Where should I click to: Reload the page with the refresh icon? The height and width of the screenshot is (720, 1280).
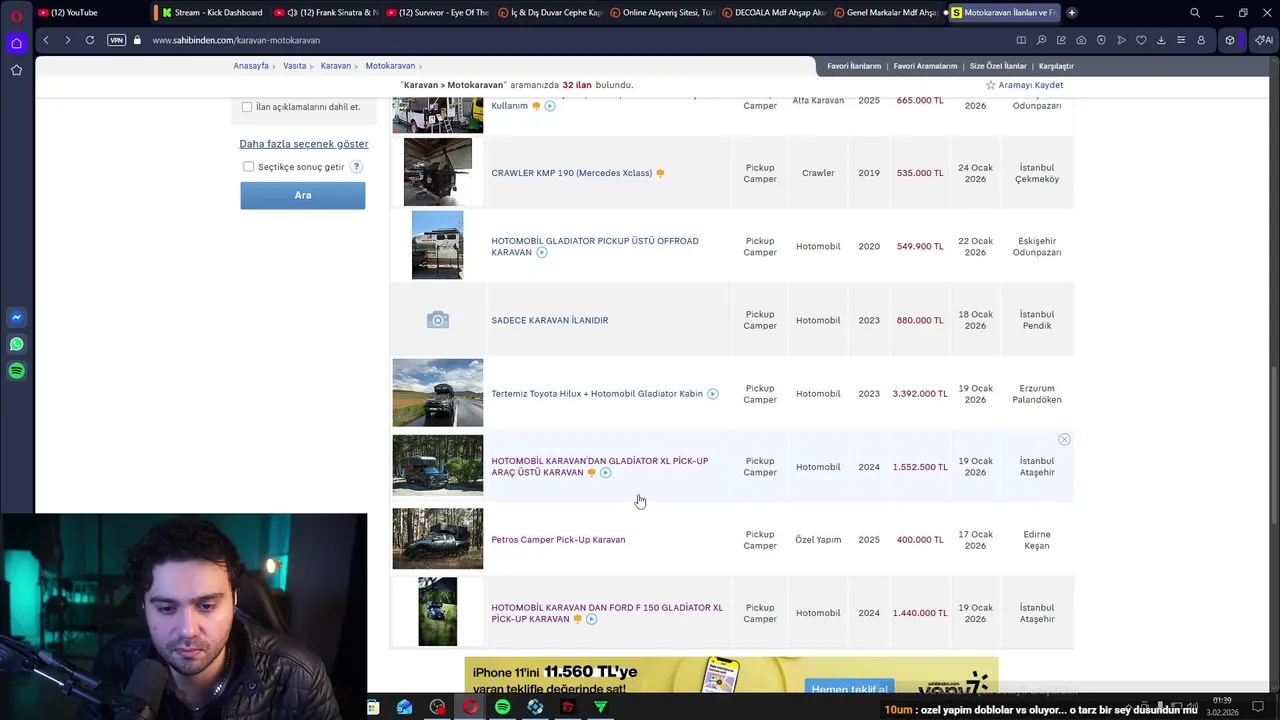pos(90,40)
